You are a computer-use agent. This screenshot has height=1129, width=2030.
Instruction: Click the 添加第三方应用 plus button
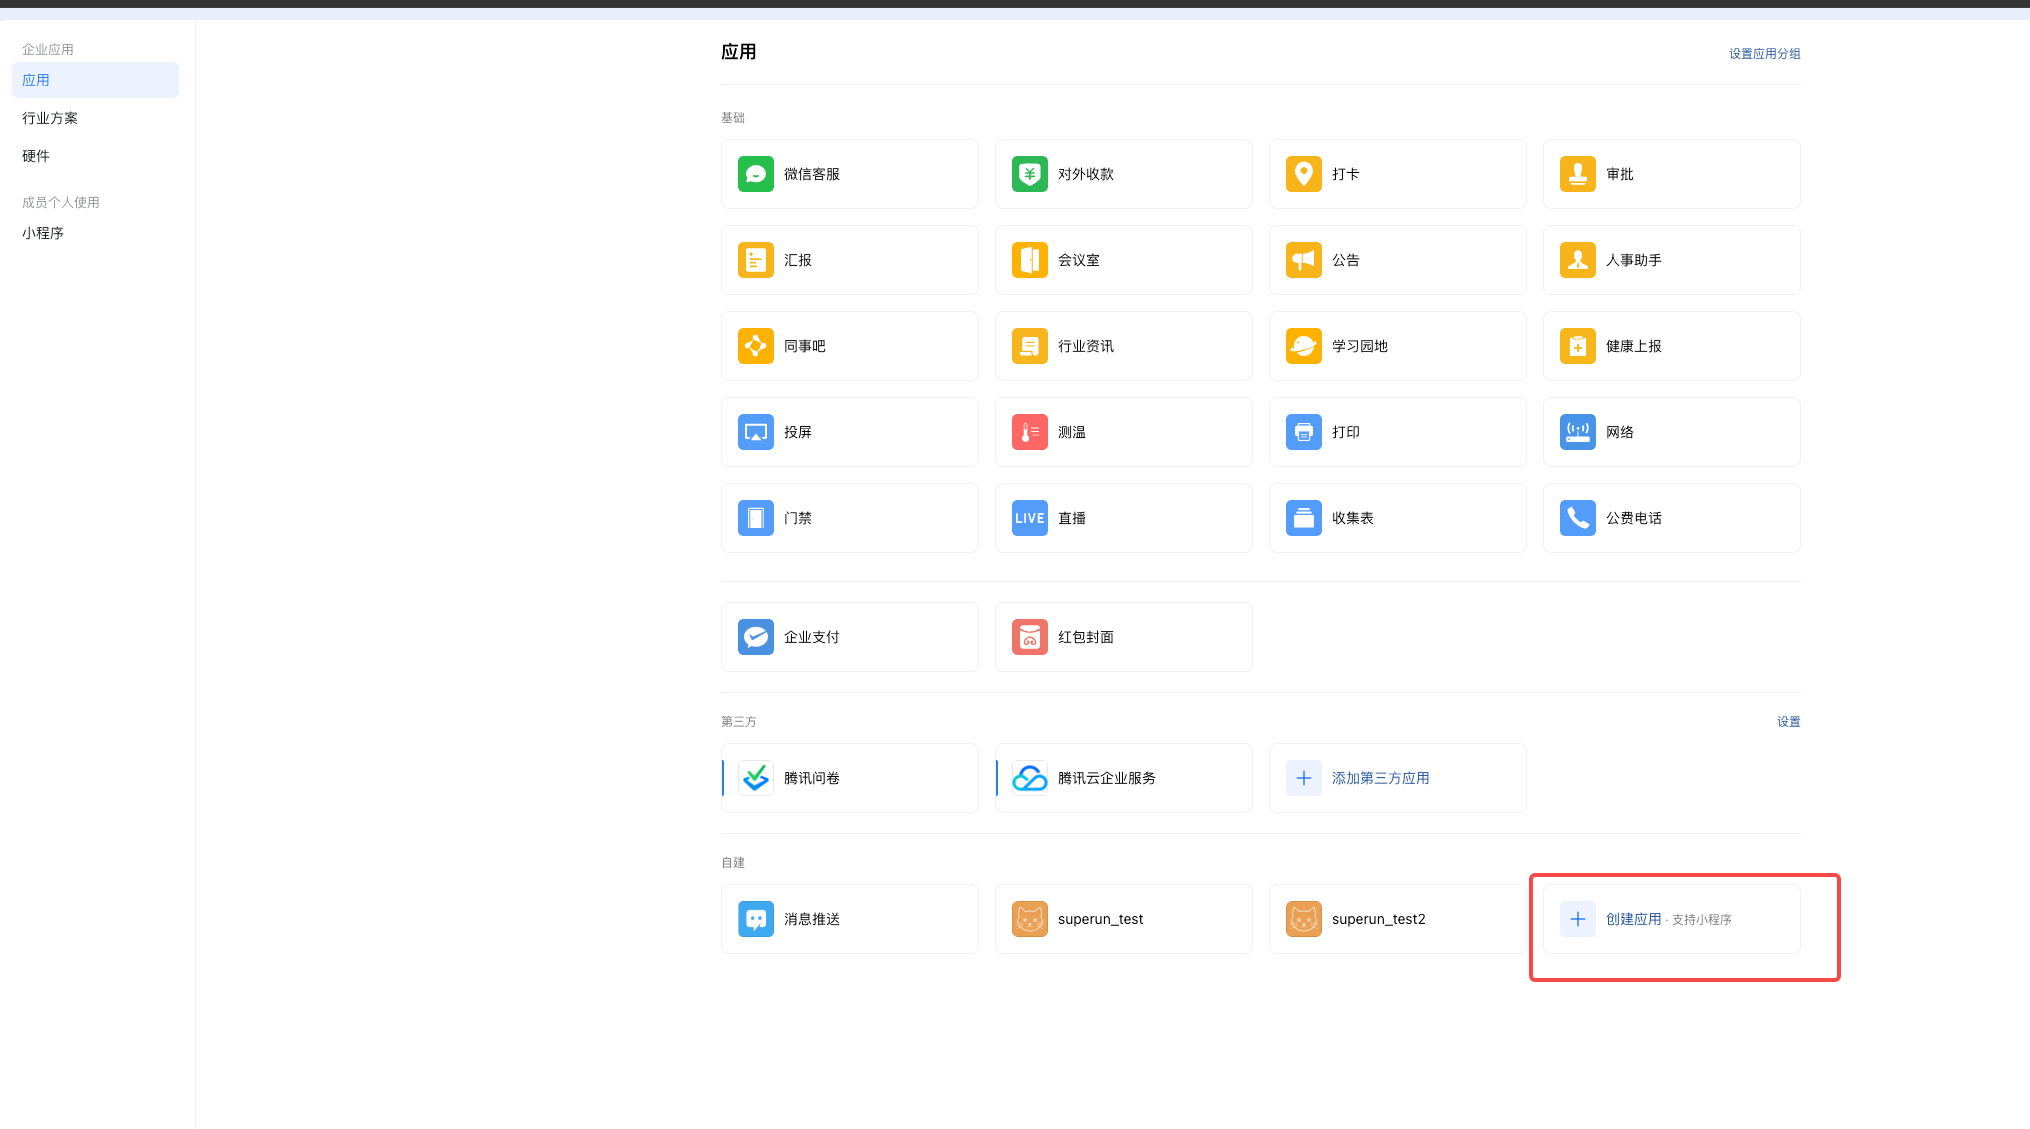pyautogui.click(x=1303, y=778)
